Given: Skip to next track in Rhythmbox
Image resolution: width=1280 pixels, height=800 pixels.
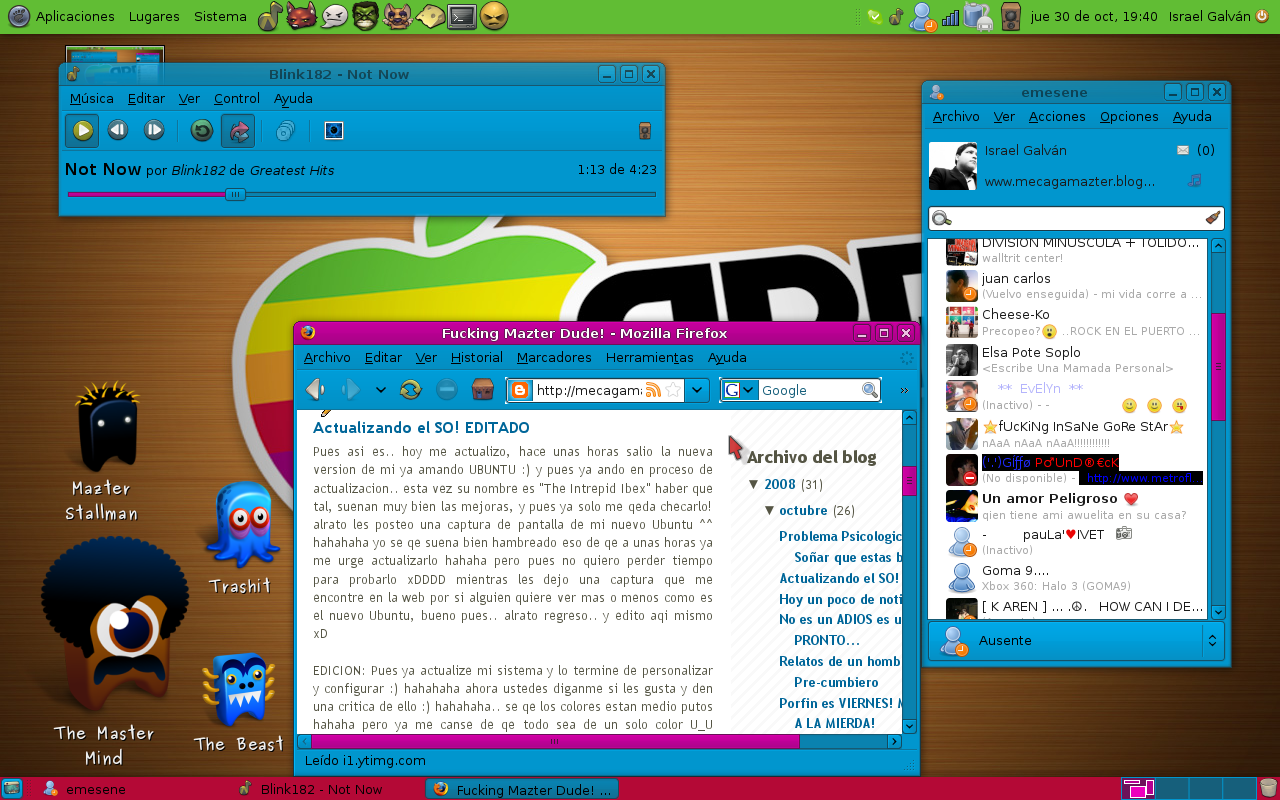Looking at the screenshot, I should 154,130.
